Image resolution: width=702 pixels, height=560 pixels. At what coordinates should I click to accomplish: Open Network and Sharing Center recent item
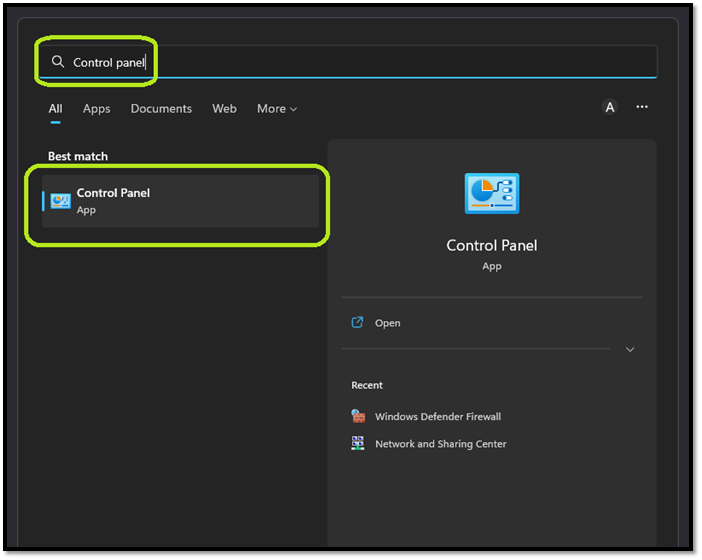[x=441, y=444]
